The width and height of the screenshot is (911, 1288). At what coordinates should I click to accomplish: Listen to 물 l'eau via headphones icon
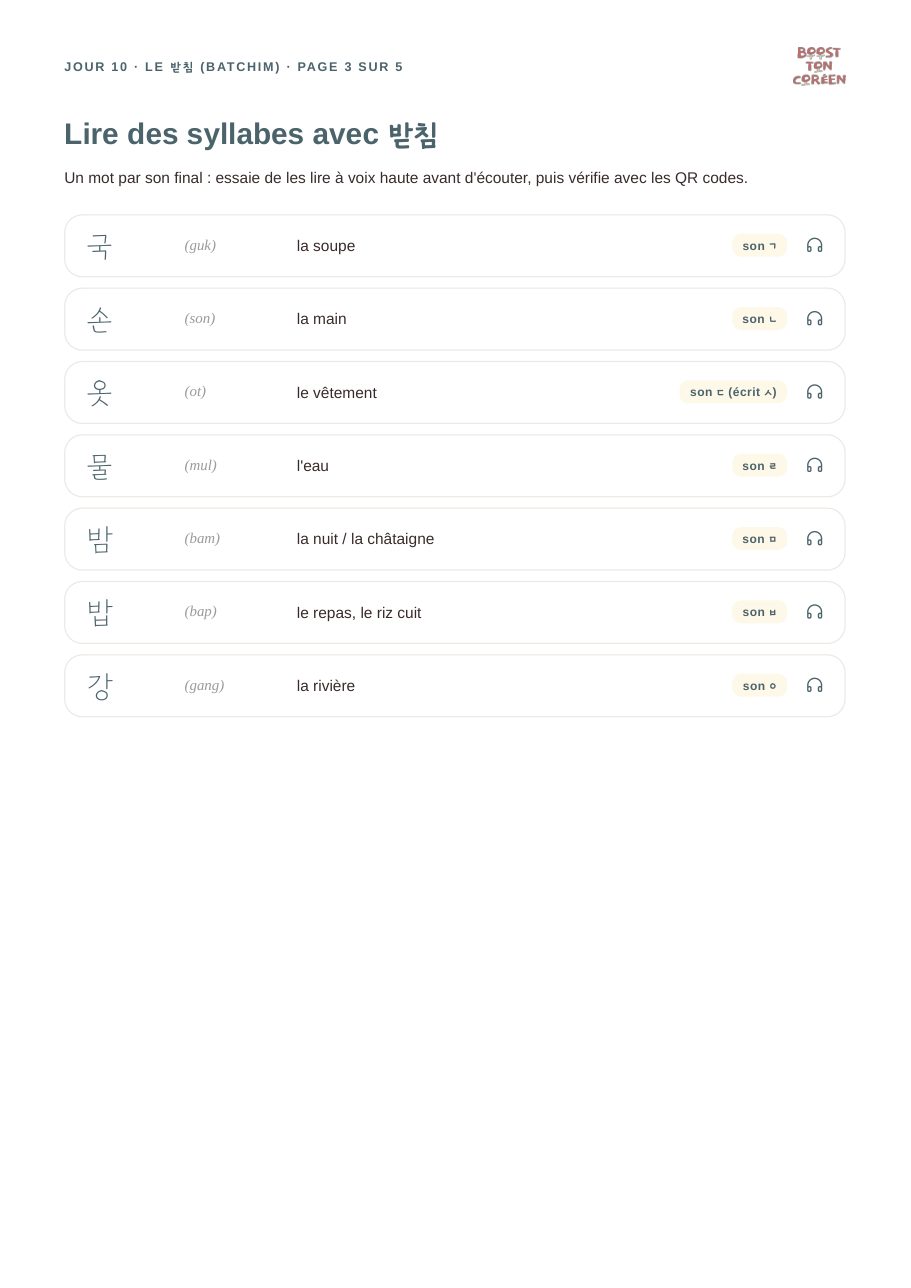click(814, 465)
